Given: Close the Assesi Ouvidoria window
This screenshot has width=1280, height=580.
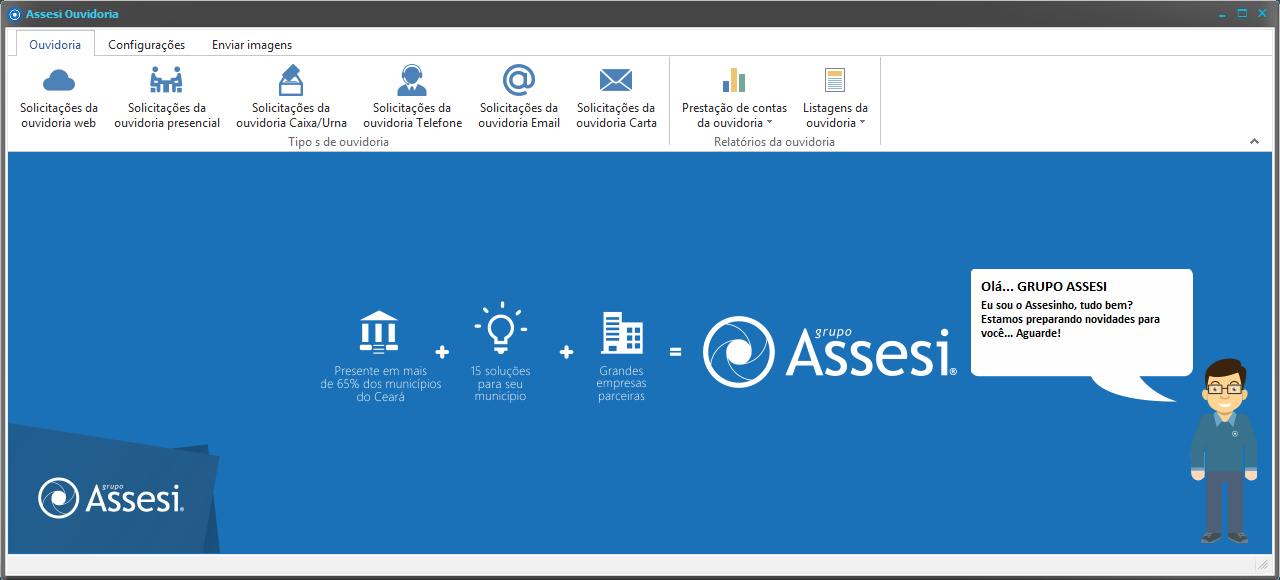Looking at the screenshot, I should tap(1262, 14).
